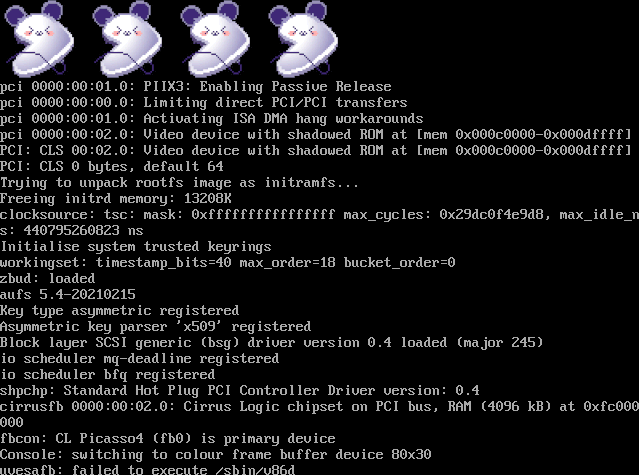Click the 'workingset: timestamp_bits=40' line

[x=227, y=263]
